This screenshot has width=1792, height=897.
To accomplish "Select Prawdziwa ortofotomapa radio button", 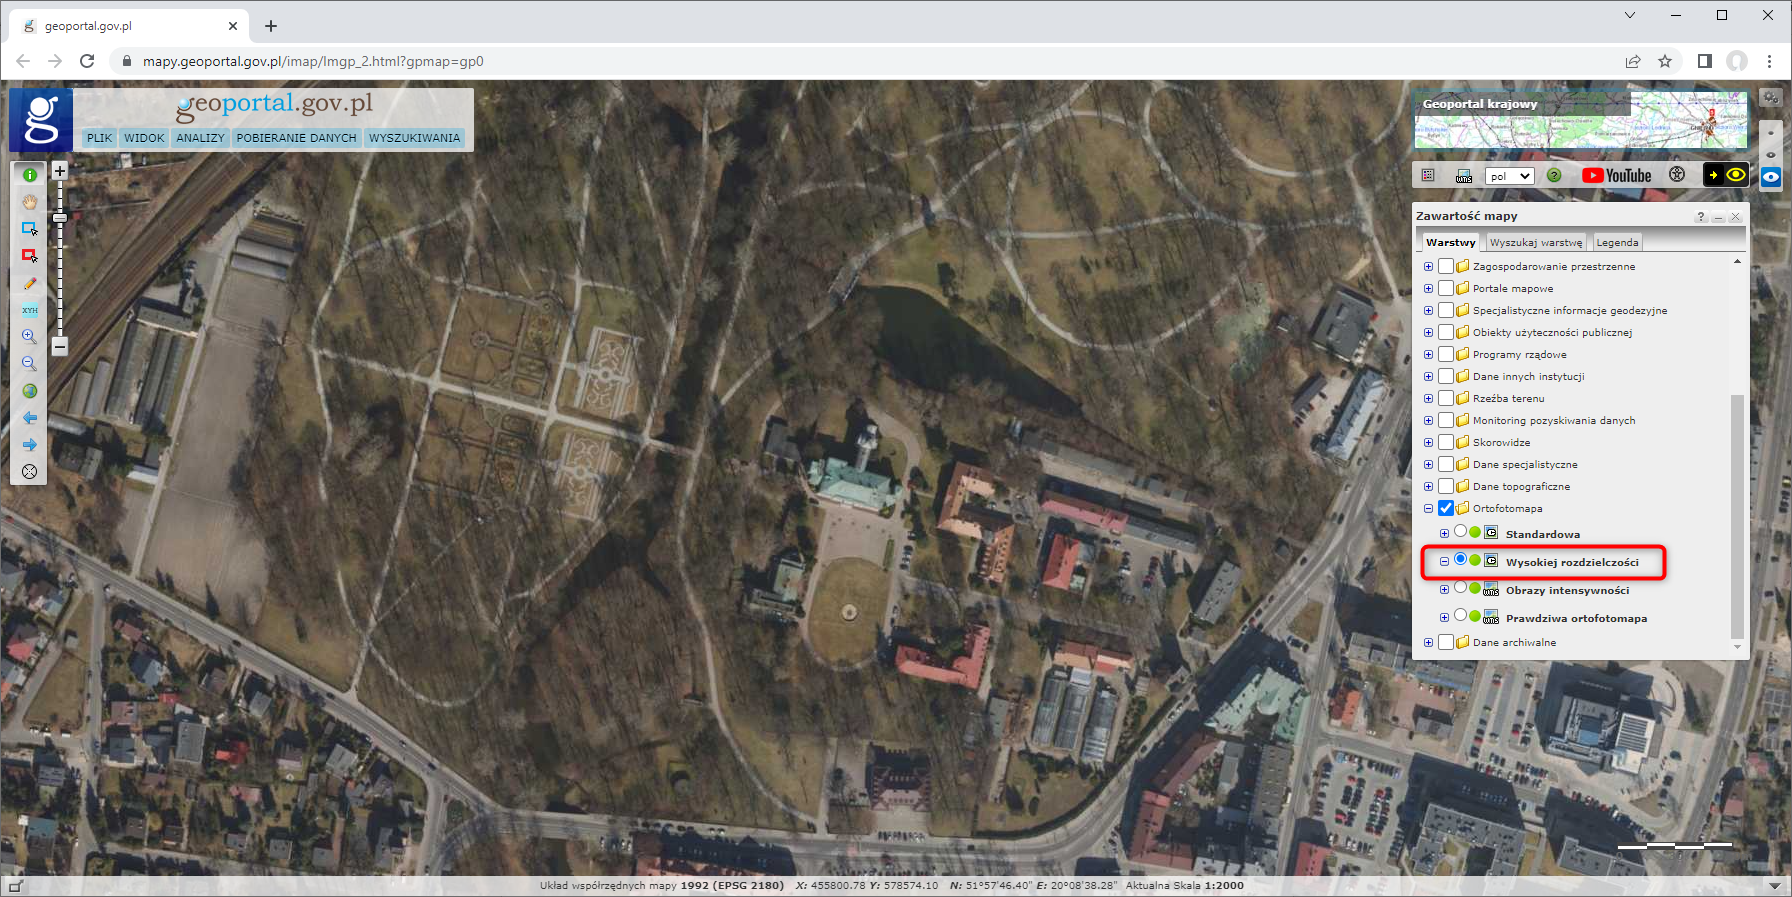I will (x=1461, y=615).
